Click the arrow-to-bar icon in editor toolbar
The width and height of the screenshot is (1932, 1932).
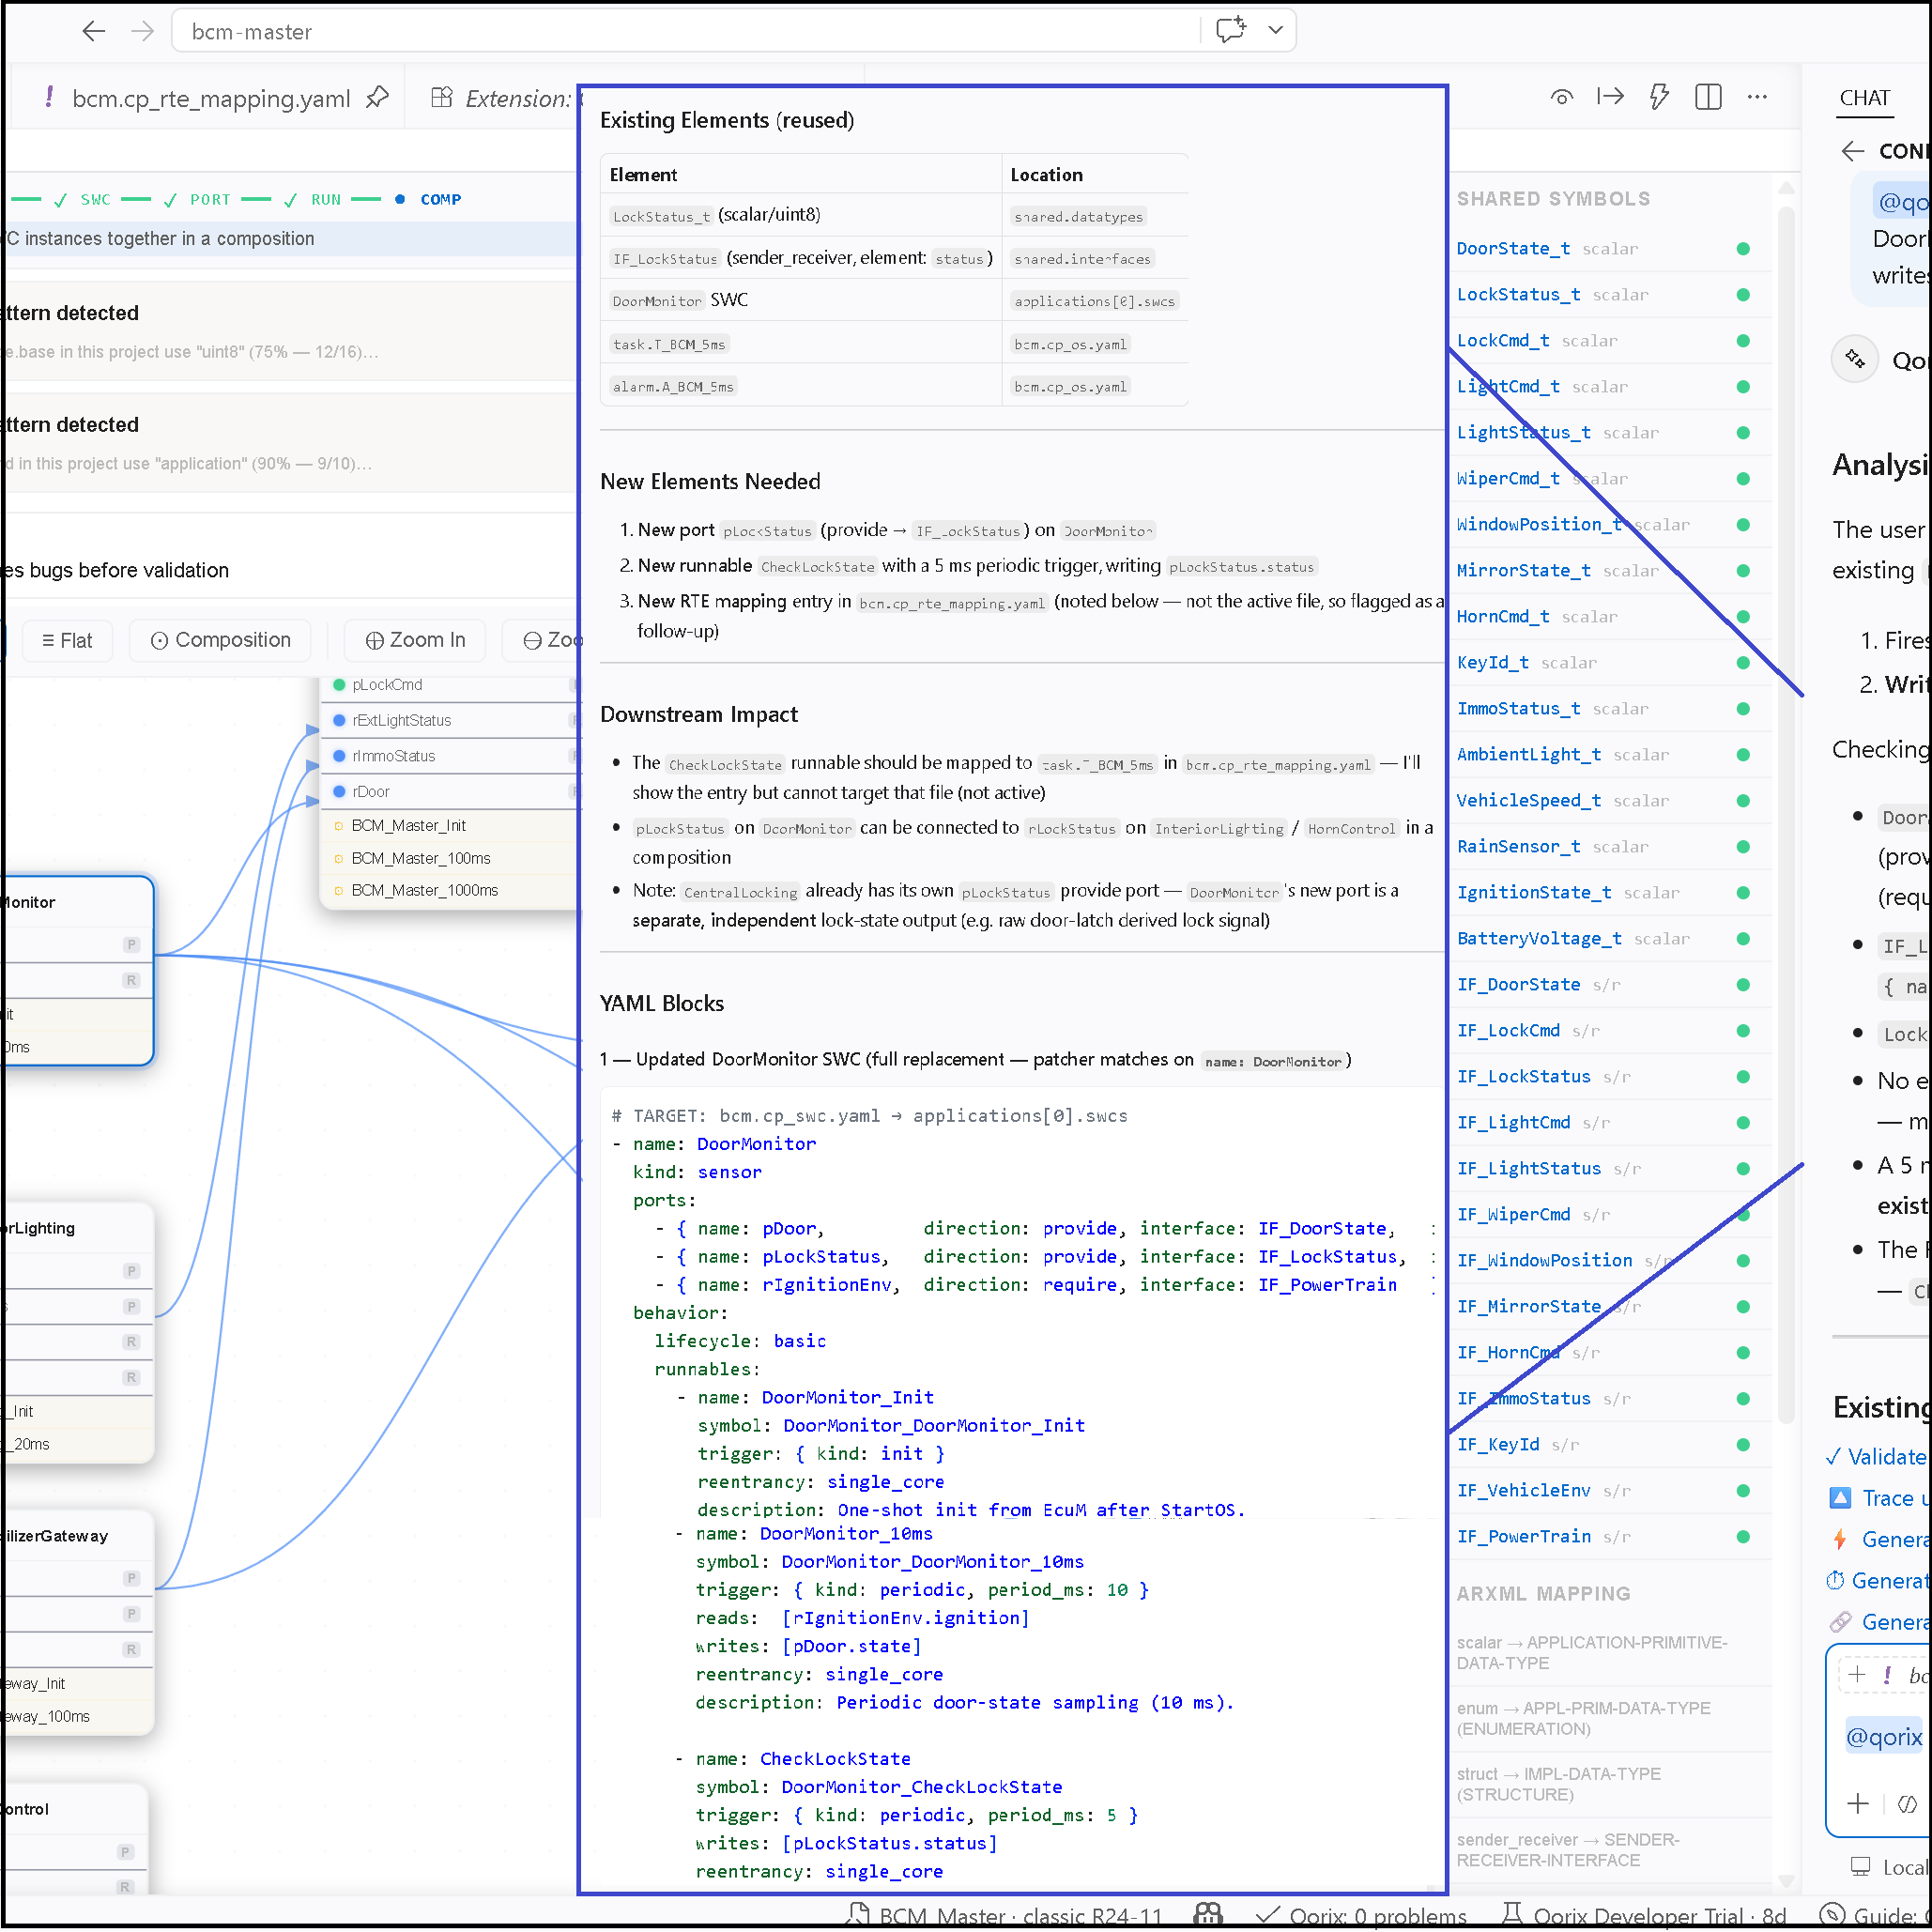click(x=1610, y=97)
